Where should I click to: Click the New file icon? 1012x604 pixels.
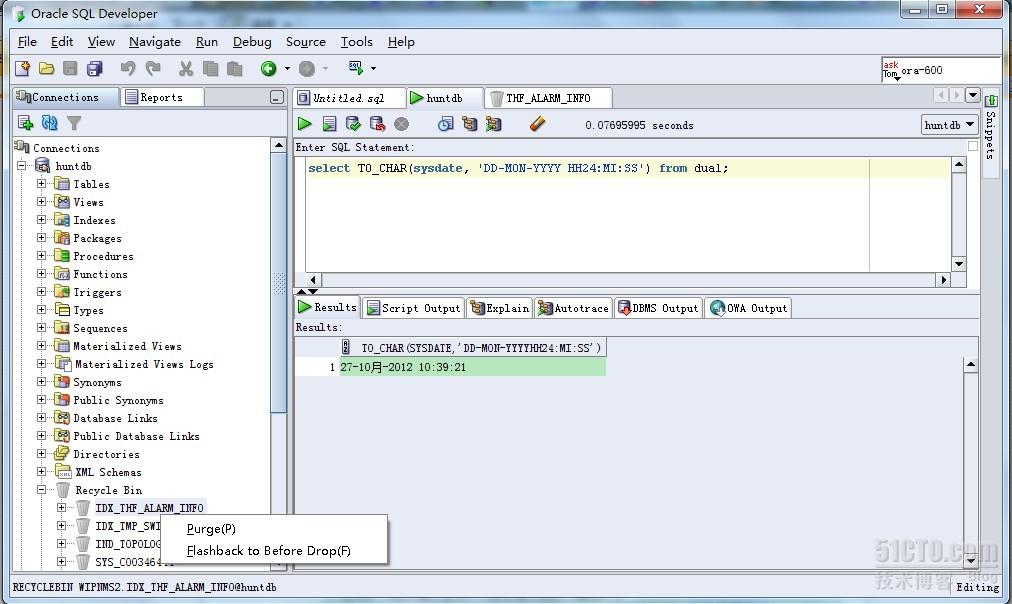point(23,68)
